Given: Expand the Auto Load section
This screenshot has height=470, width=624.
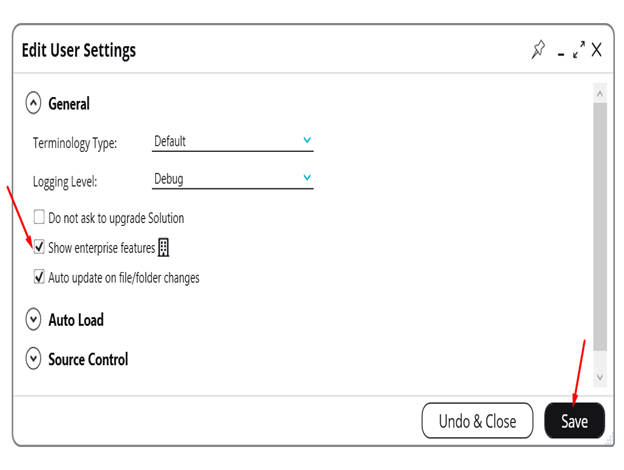Looking at the screenshot, I should point(34,320).
